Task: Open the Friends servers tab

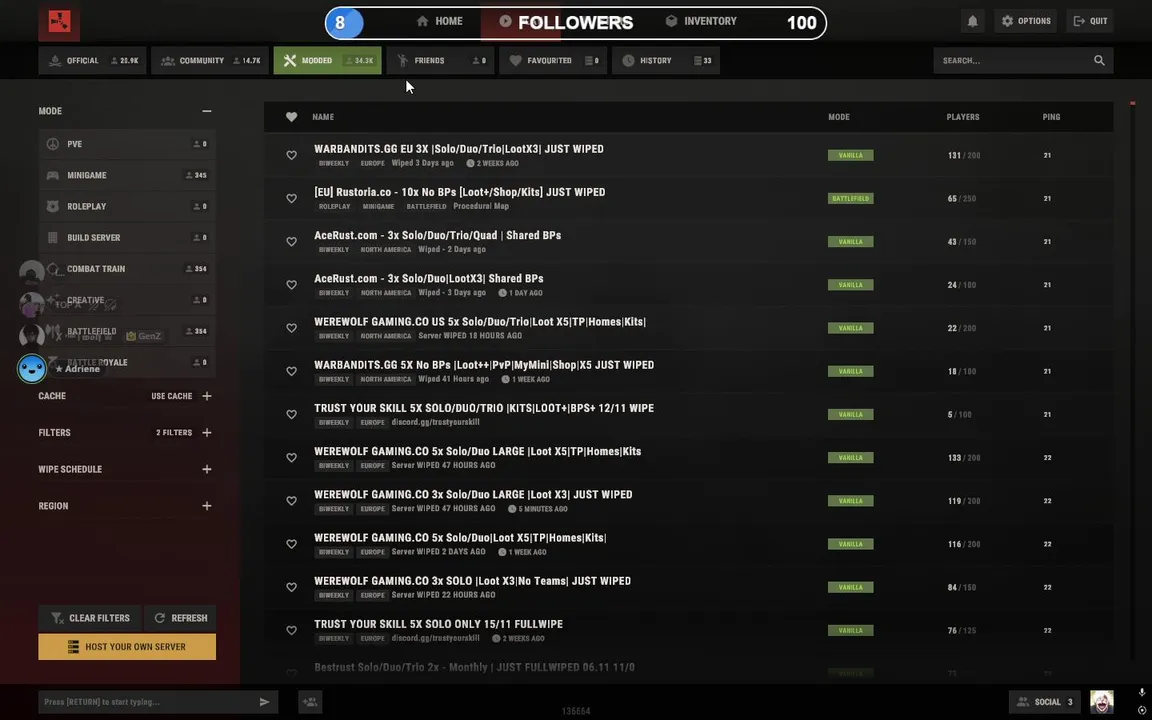Action: click(440, 60)
